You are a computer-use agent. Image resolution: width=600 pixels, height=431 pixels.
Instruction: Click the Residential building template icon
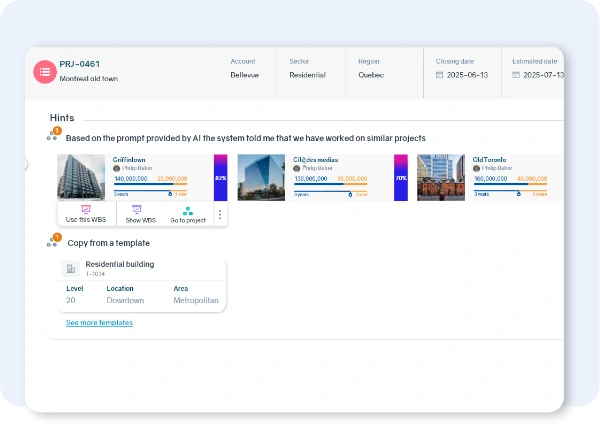[71, 268]
